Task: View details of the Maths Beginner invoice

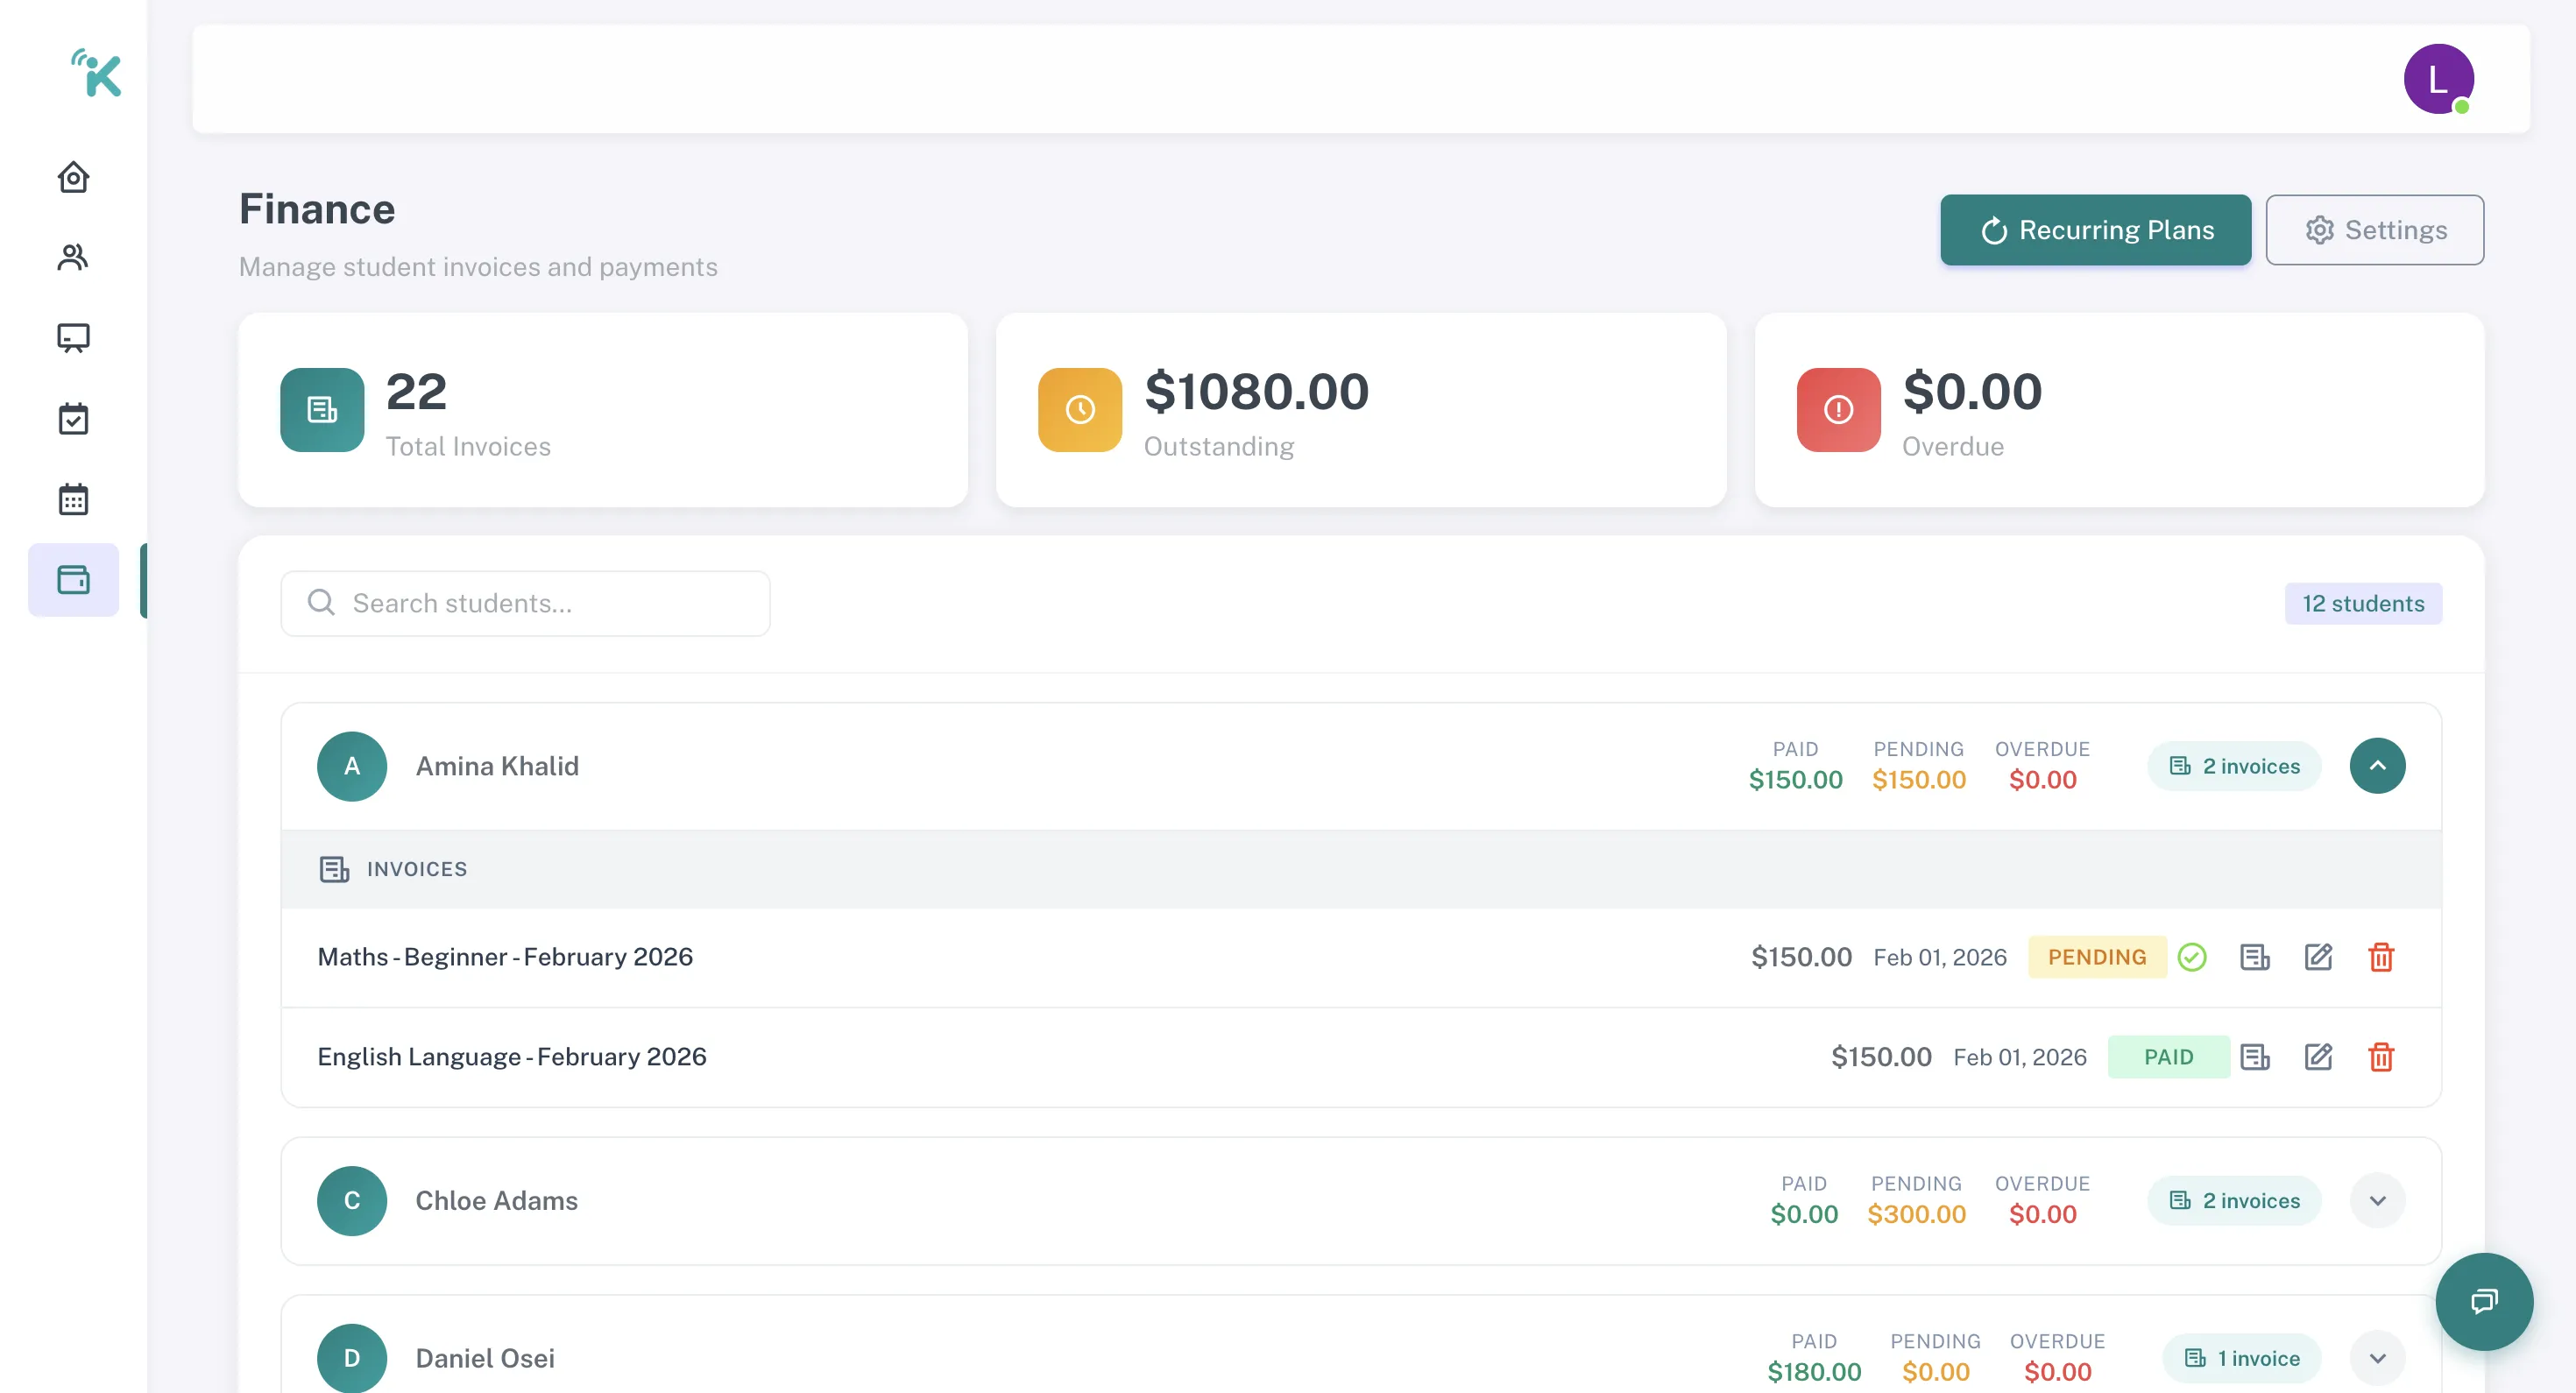Action: point(2254,957)
